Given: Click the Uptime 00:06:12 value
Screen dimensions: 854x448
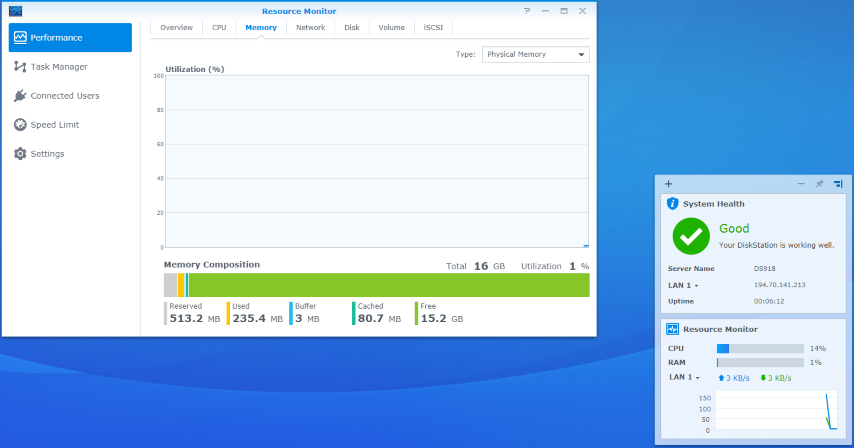Looking at the screenshot, I should 769,301.
